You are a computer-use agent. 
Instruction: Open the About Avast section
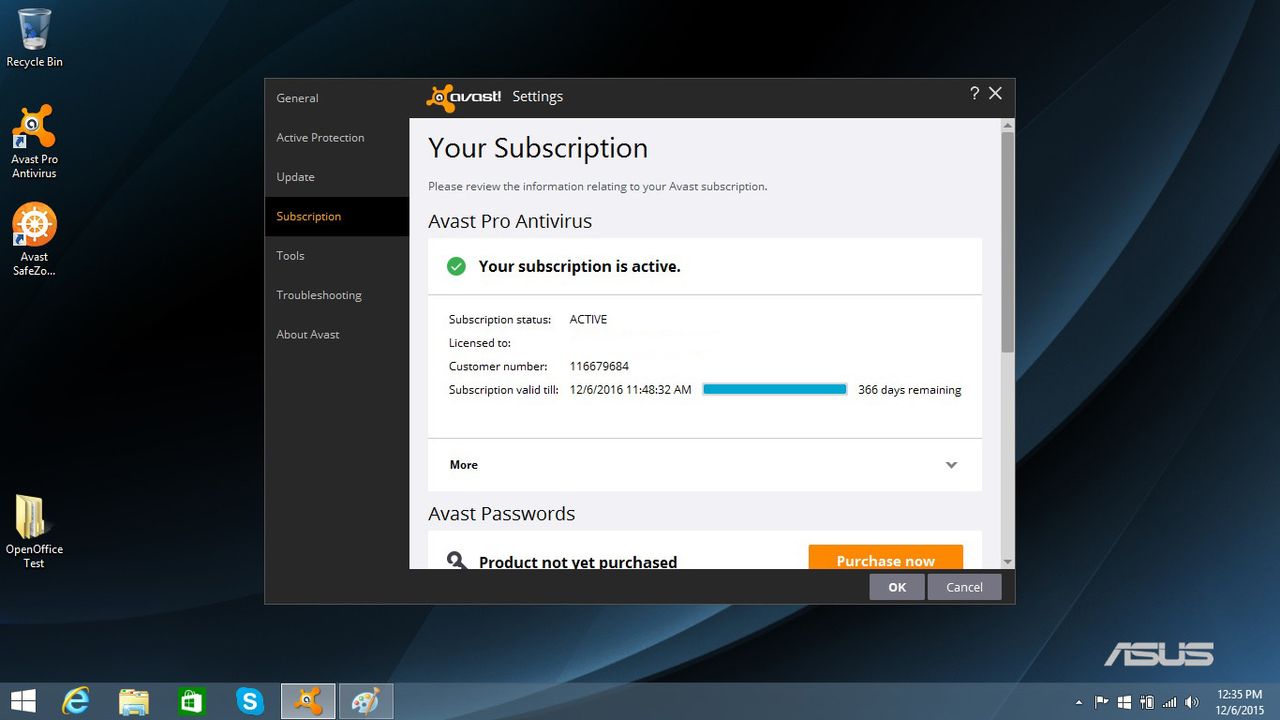337,334
